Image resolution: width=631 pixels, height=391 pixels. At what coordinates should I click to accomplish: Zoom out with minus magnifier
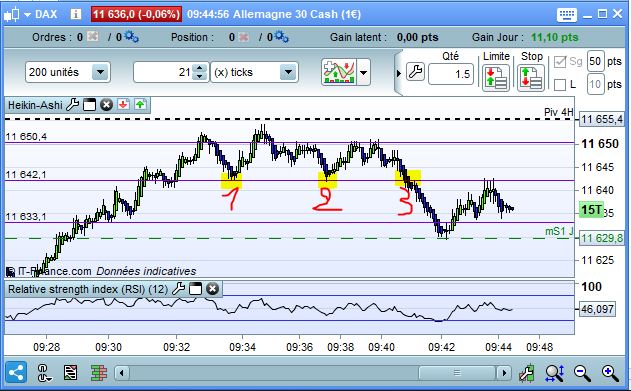[x=582, y=373]
